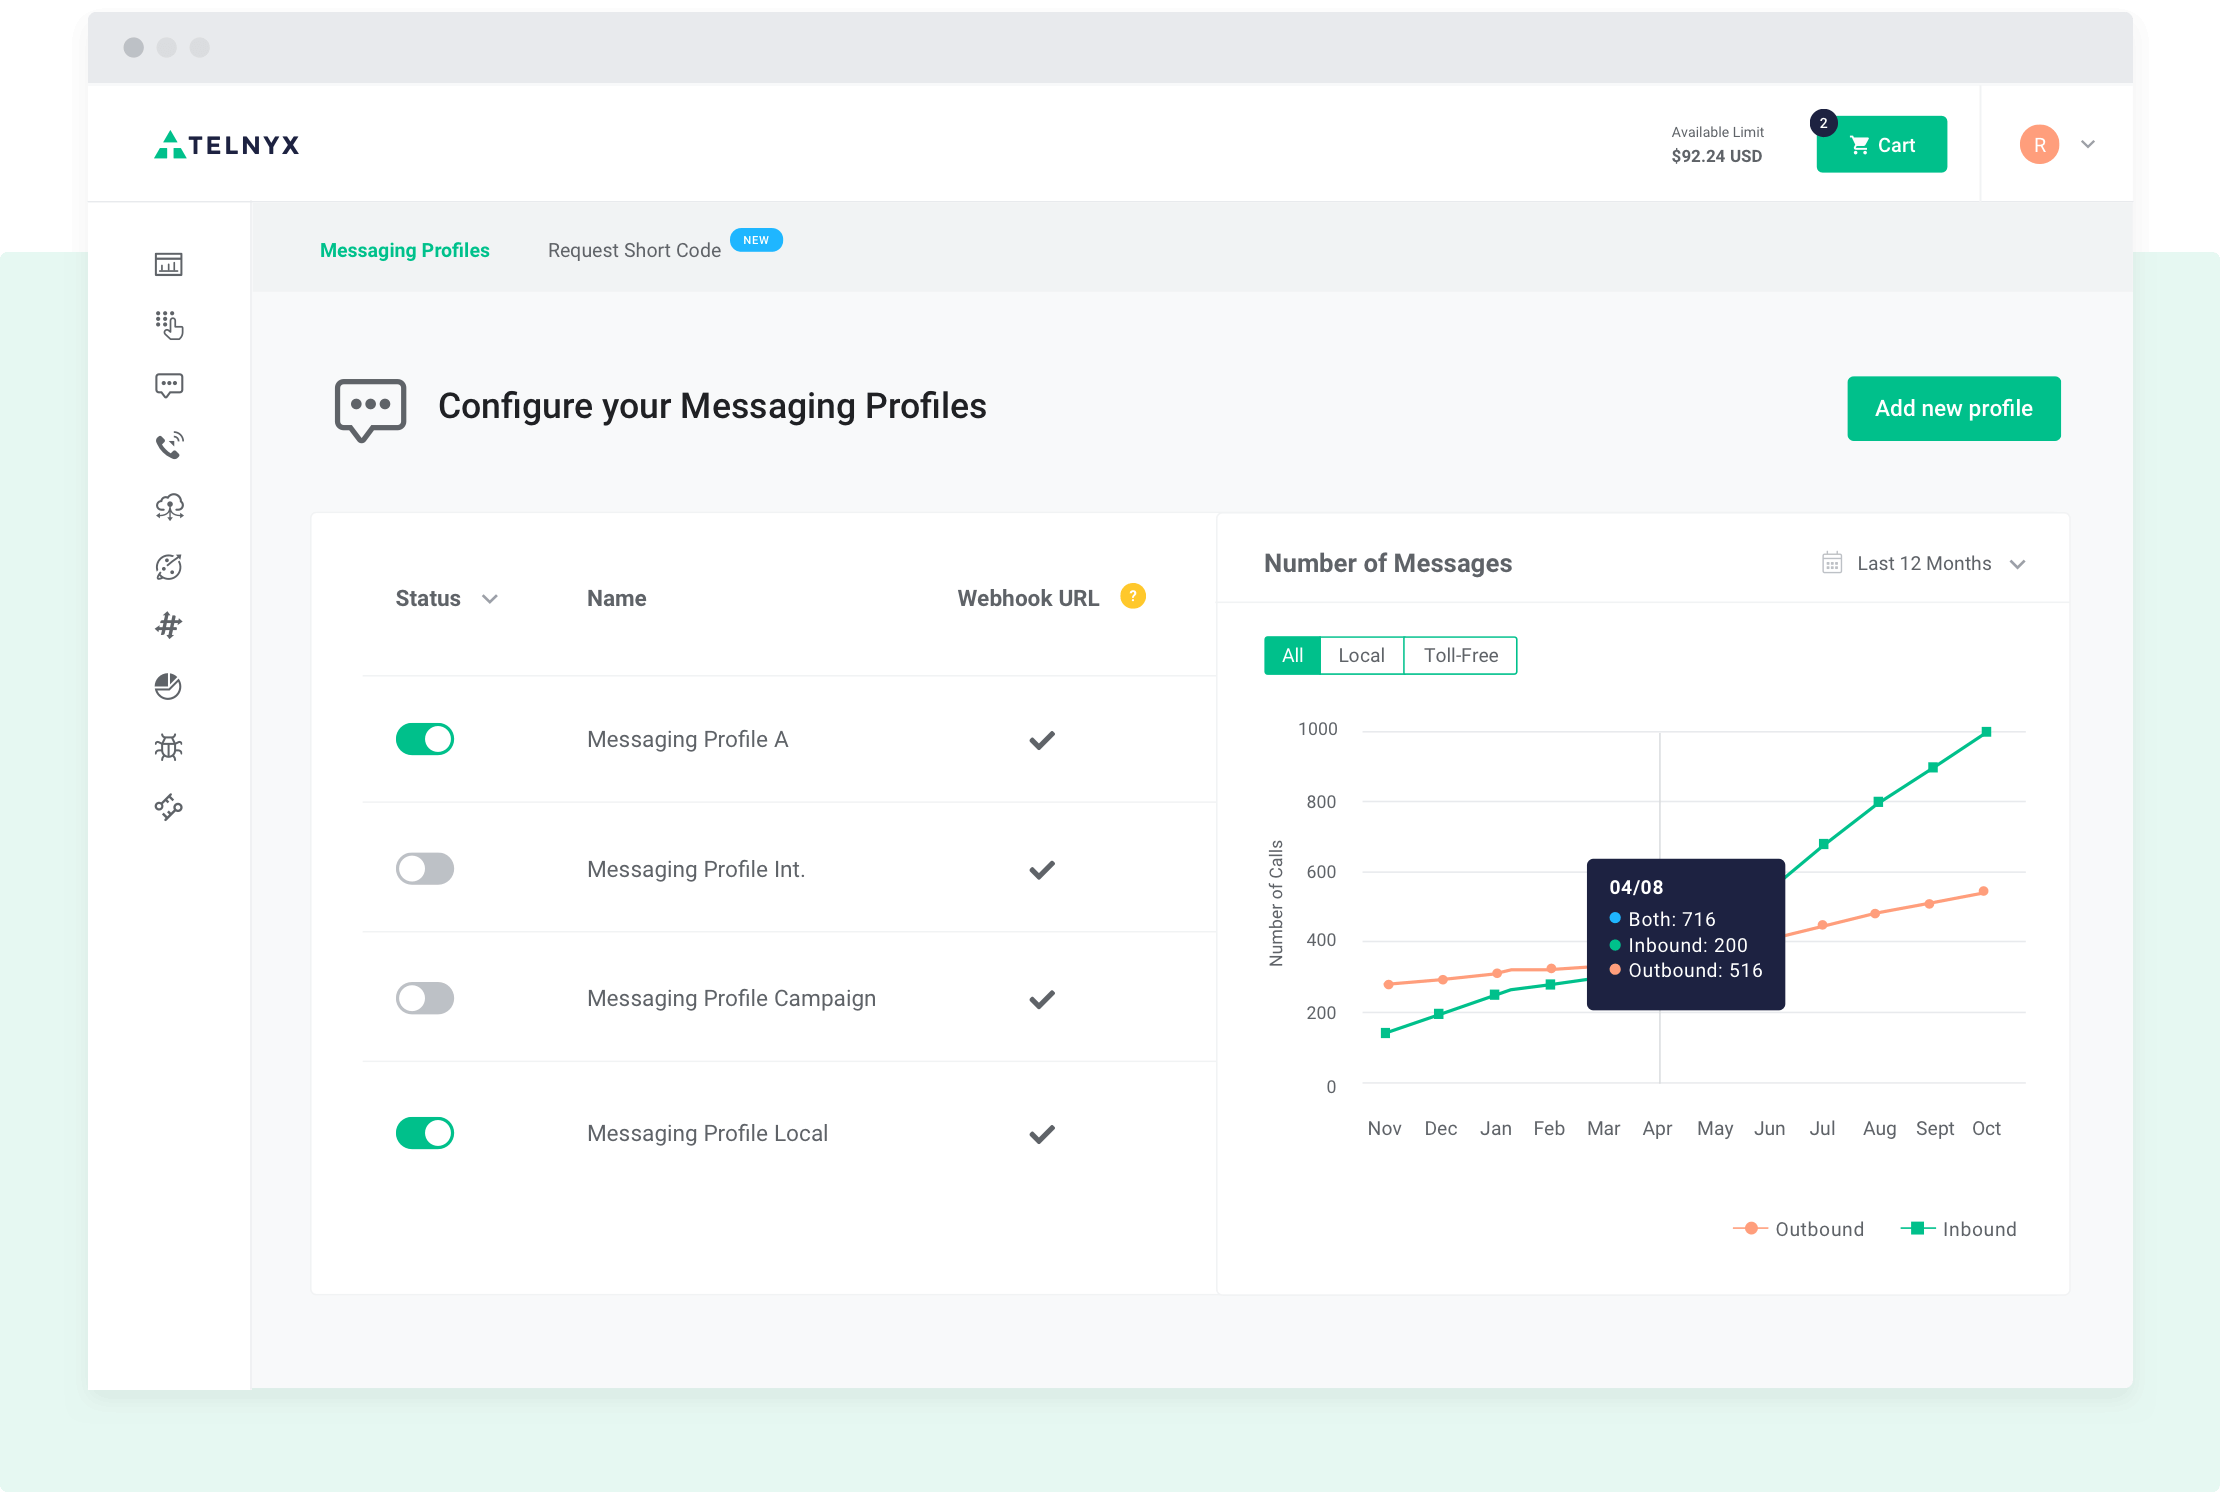The width and height of the screenshot is (2220, 1492).
Task: Click Messaging Profile A webhook checkmark
Action: (x=1042, y=740)
